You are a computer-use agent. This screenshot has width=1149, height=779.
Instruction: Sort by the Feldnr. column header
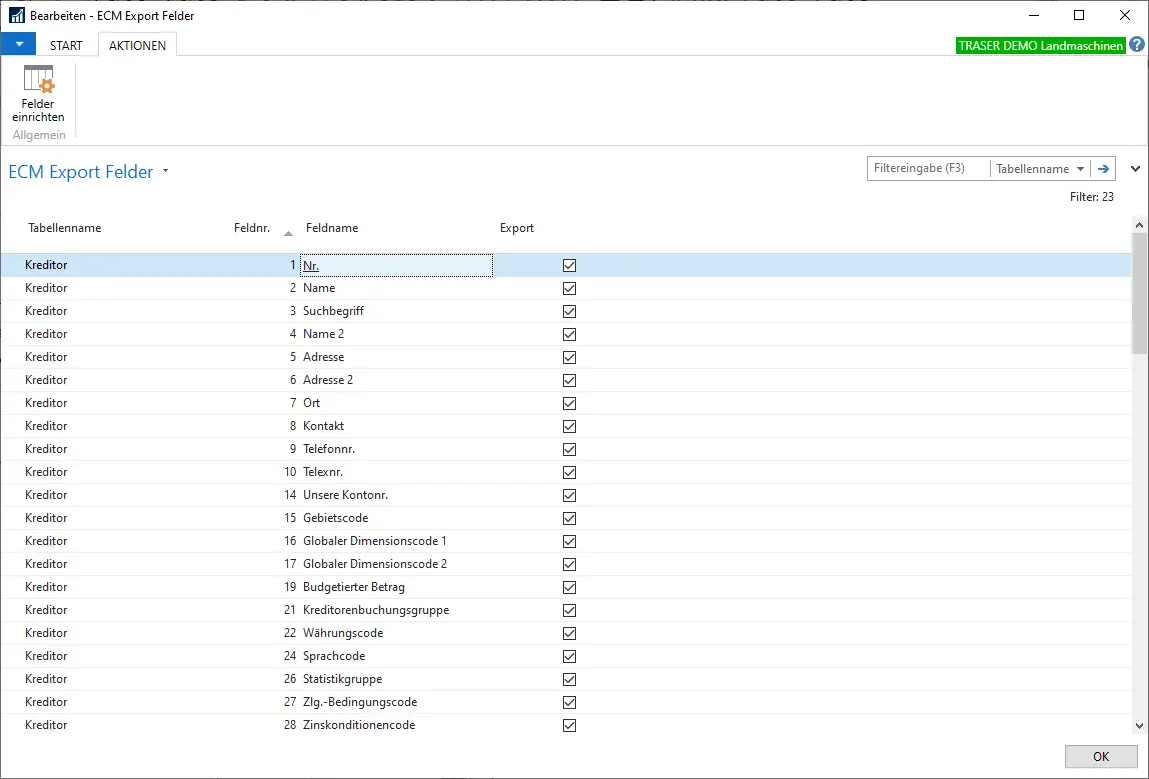click(x=251, y=228)
